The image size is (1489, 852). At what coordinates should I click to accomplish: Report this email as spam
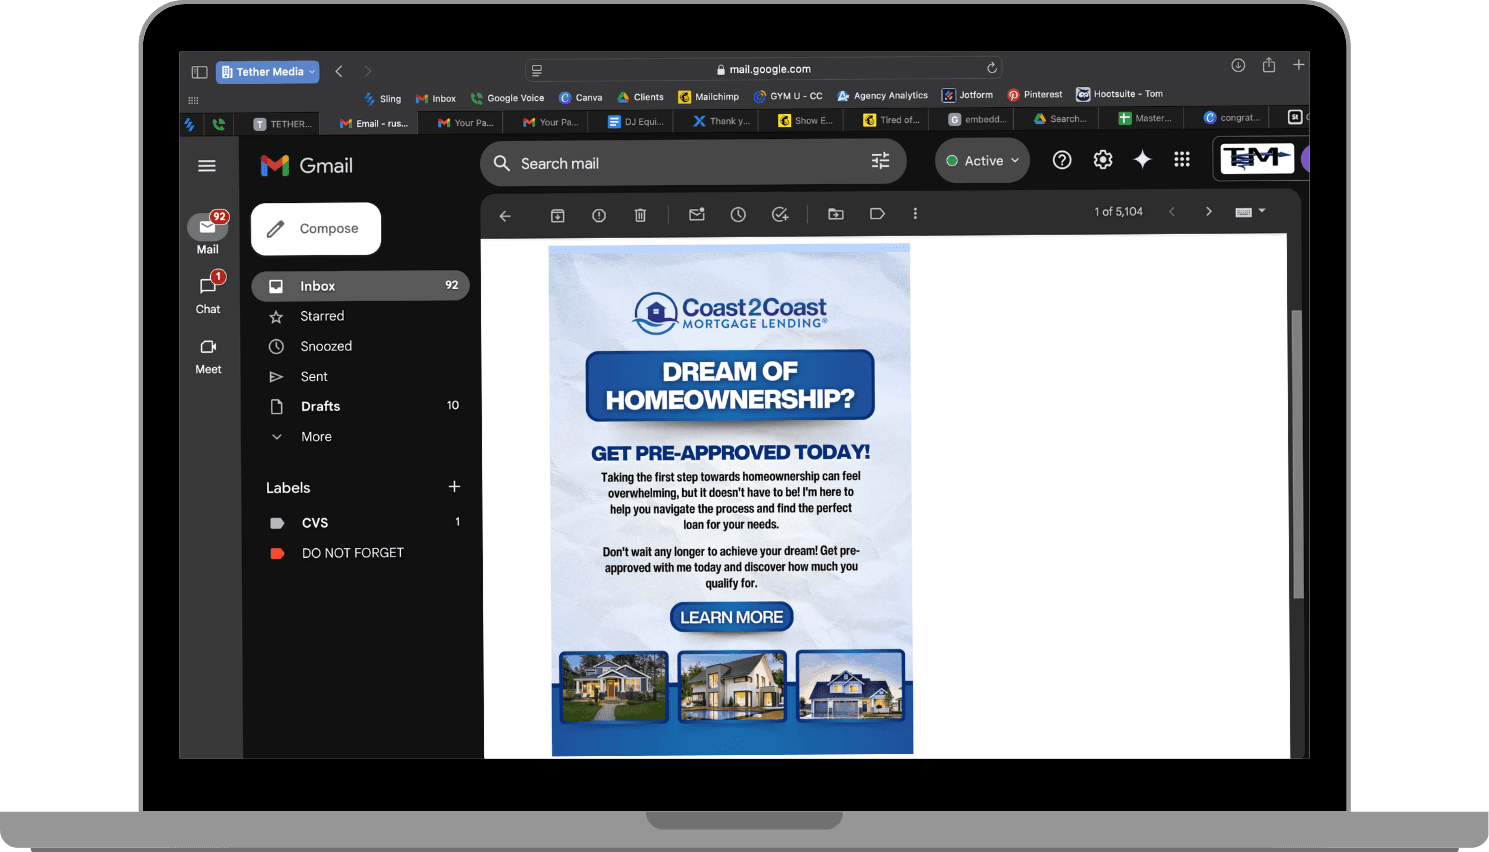coord(599,215)
